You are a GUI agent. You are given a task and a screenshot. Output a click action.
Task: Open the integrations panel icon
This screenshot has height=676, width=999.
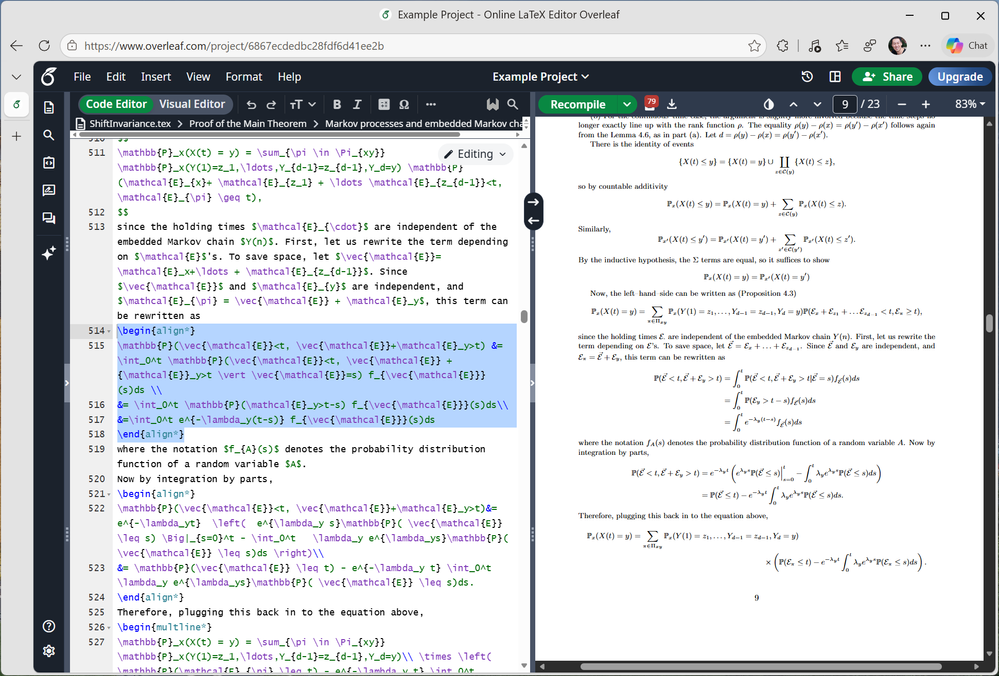(x=48, y=162)
